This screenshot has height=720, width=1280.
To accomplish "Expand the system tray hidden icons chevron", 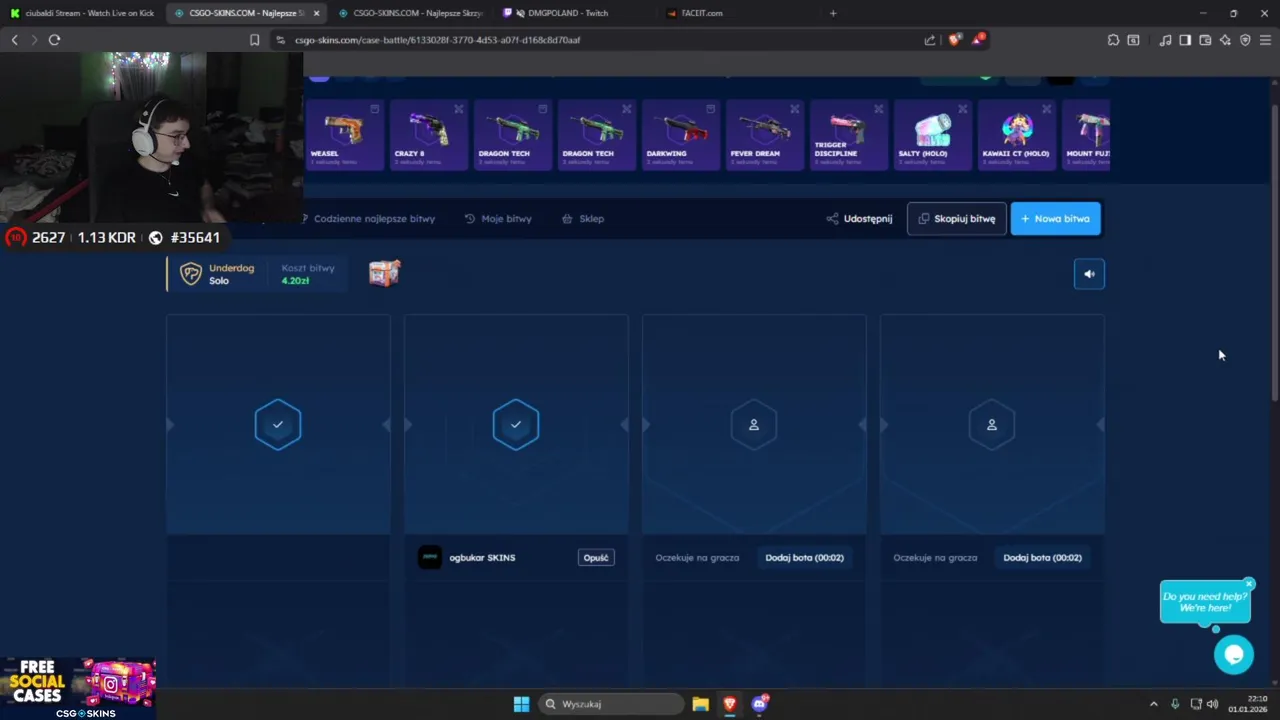I will click(x=1153, y=704).
